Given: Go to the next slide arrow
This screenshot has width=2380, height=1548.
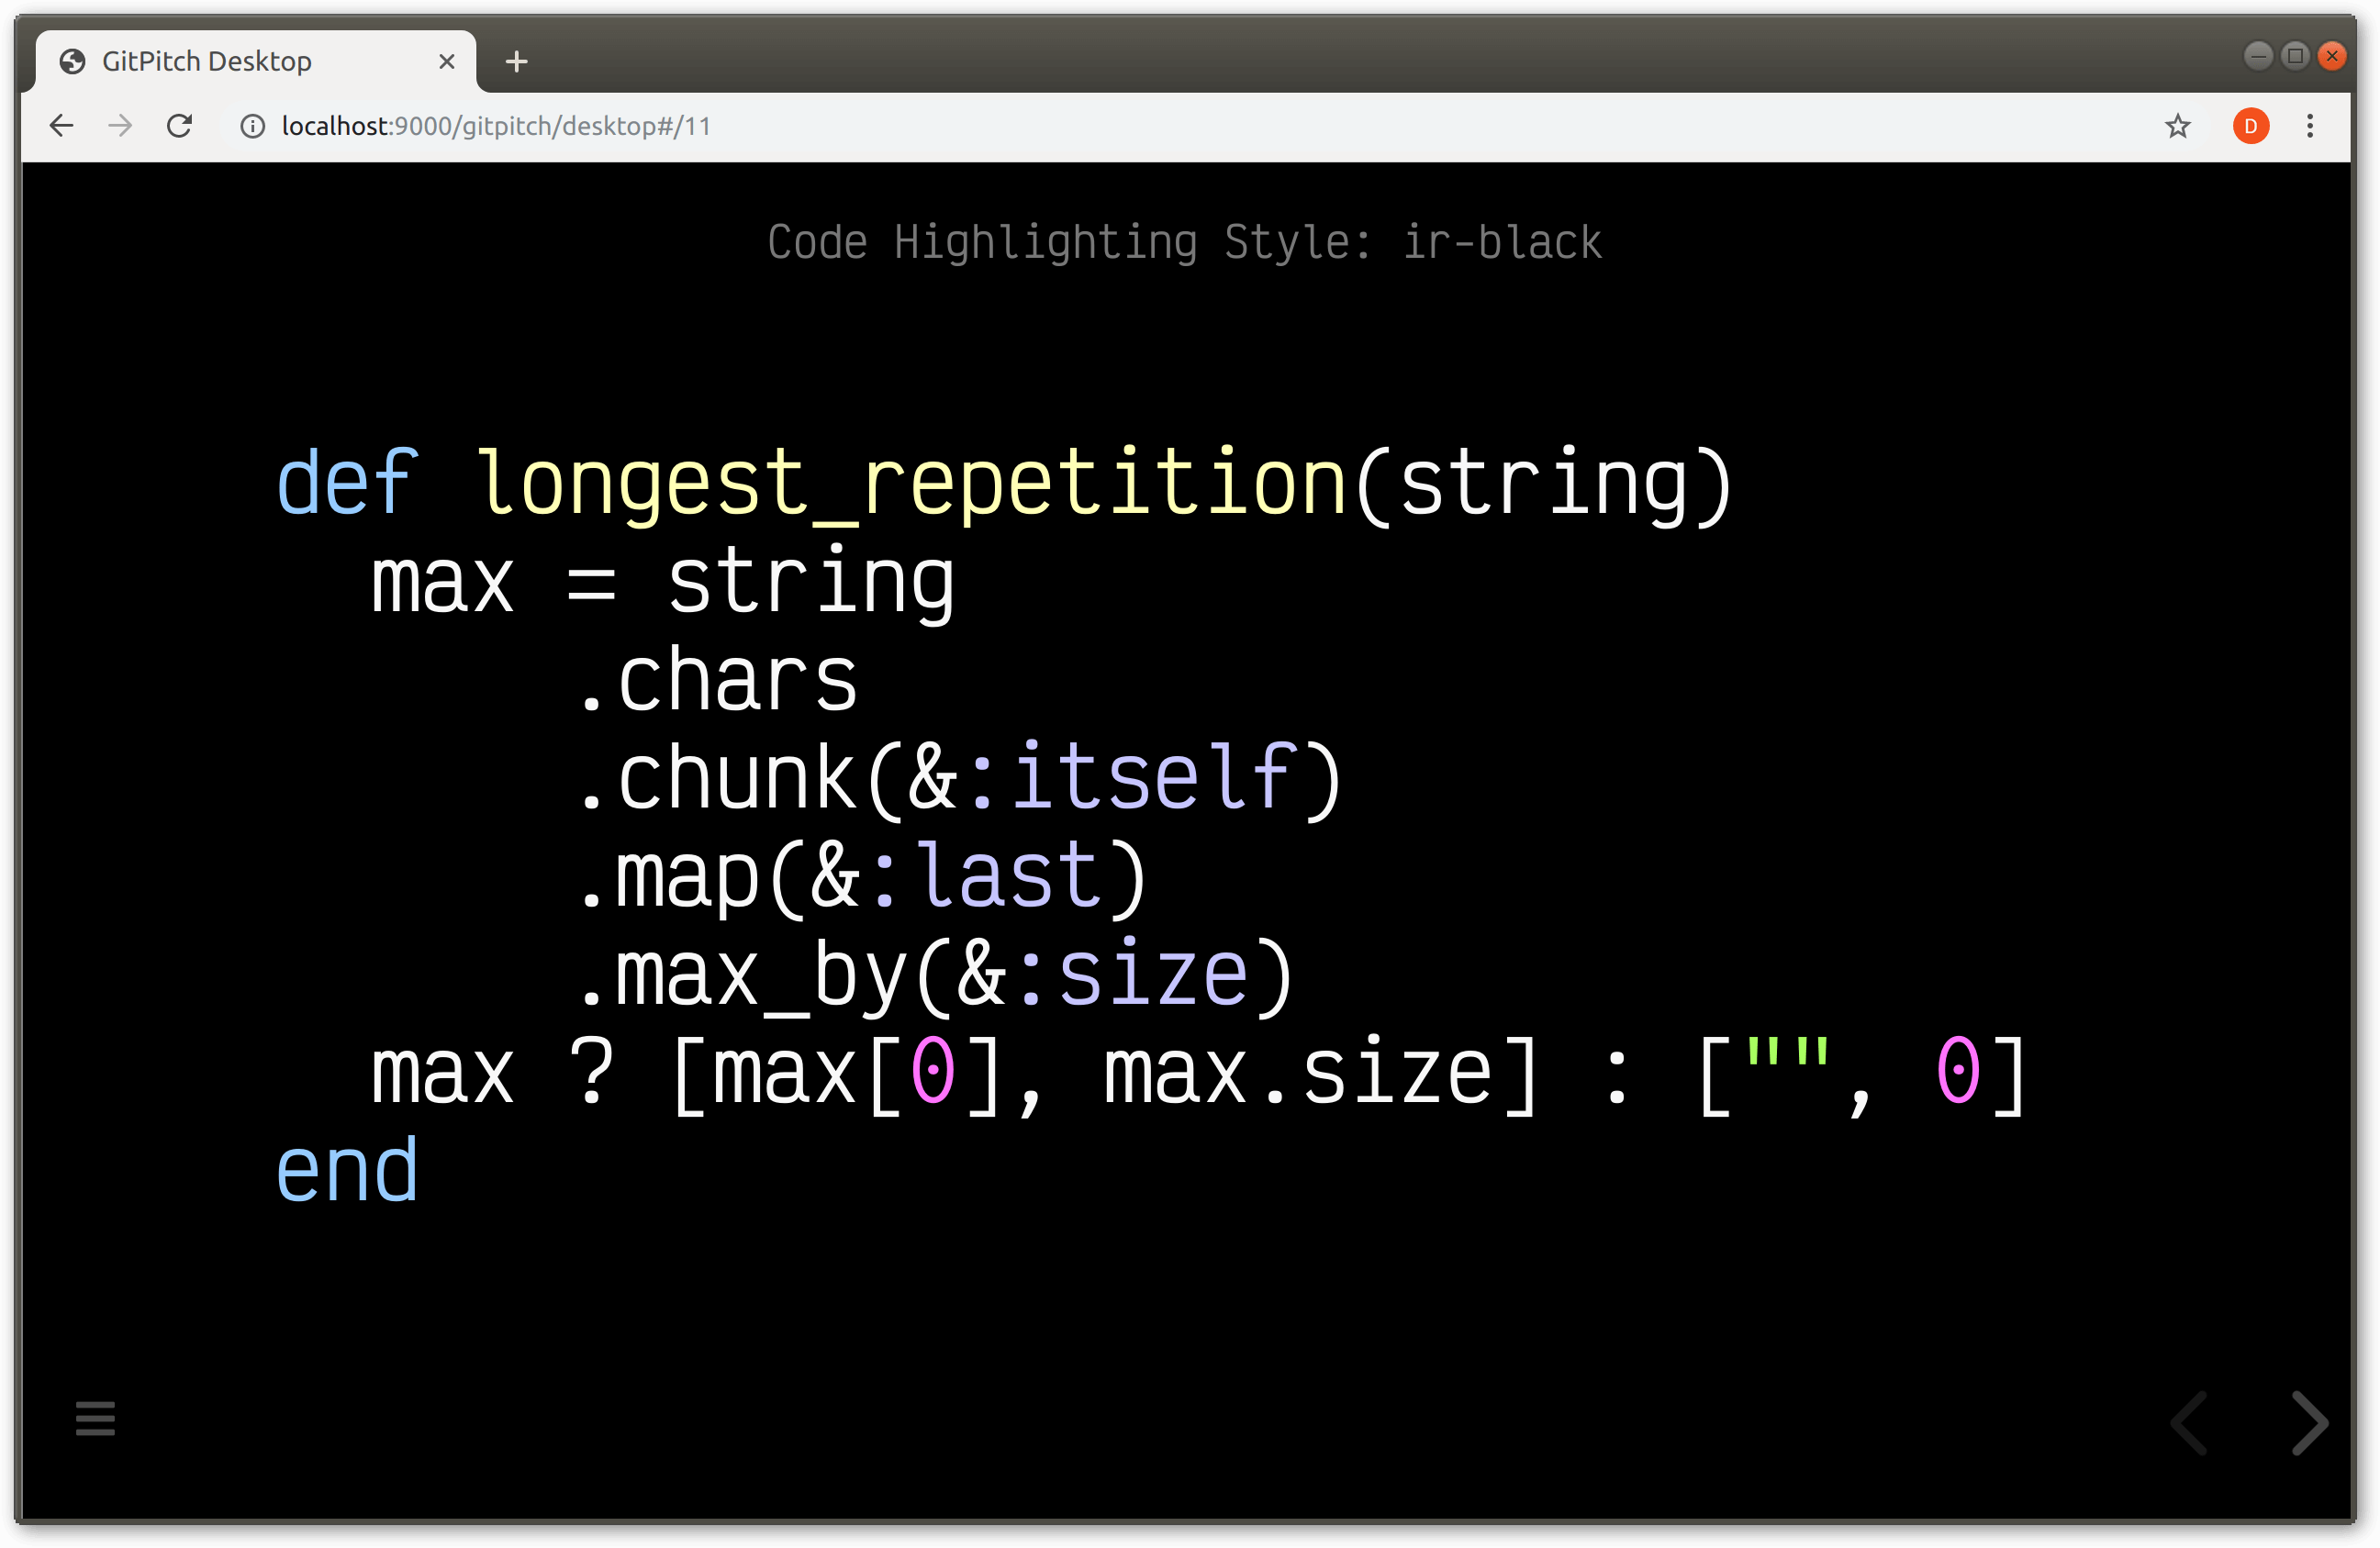Looking at the screenshot, I should [x=2309, y=1422].
